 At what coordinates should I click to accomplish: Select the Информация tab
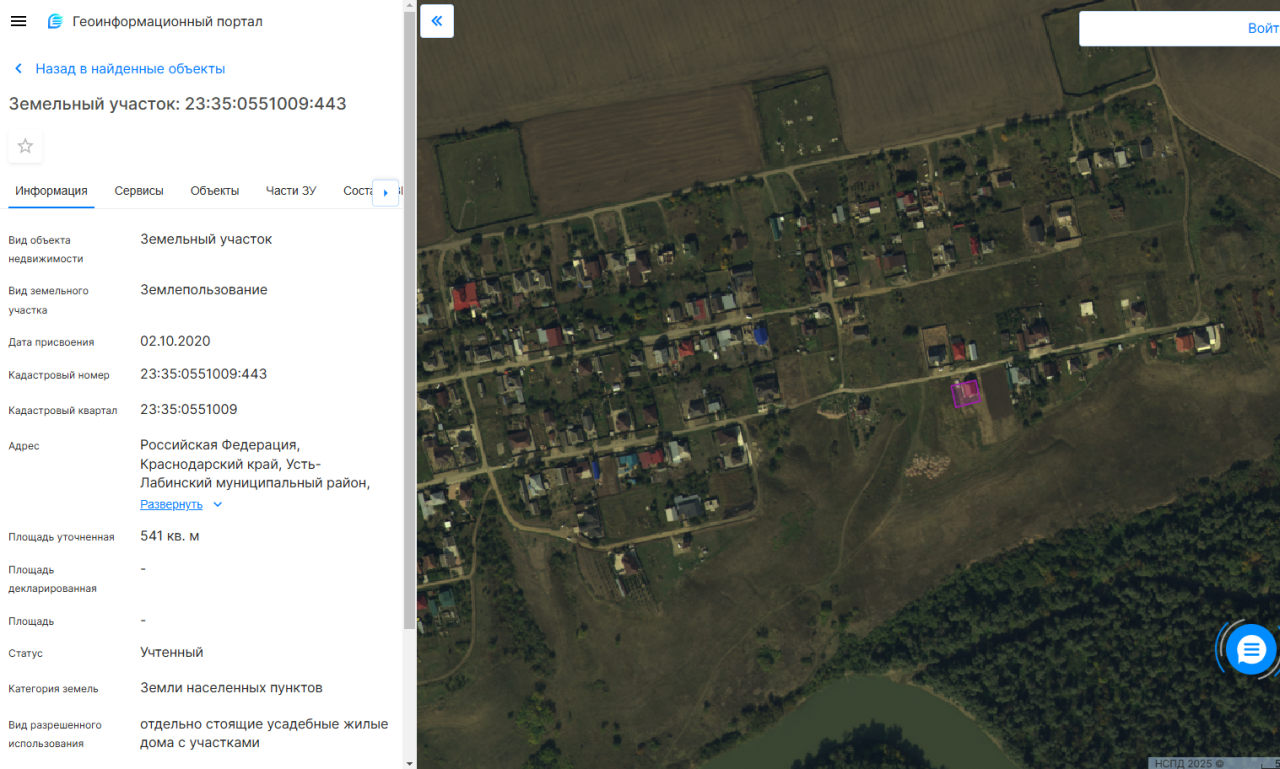(51, 191)
